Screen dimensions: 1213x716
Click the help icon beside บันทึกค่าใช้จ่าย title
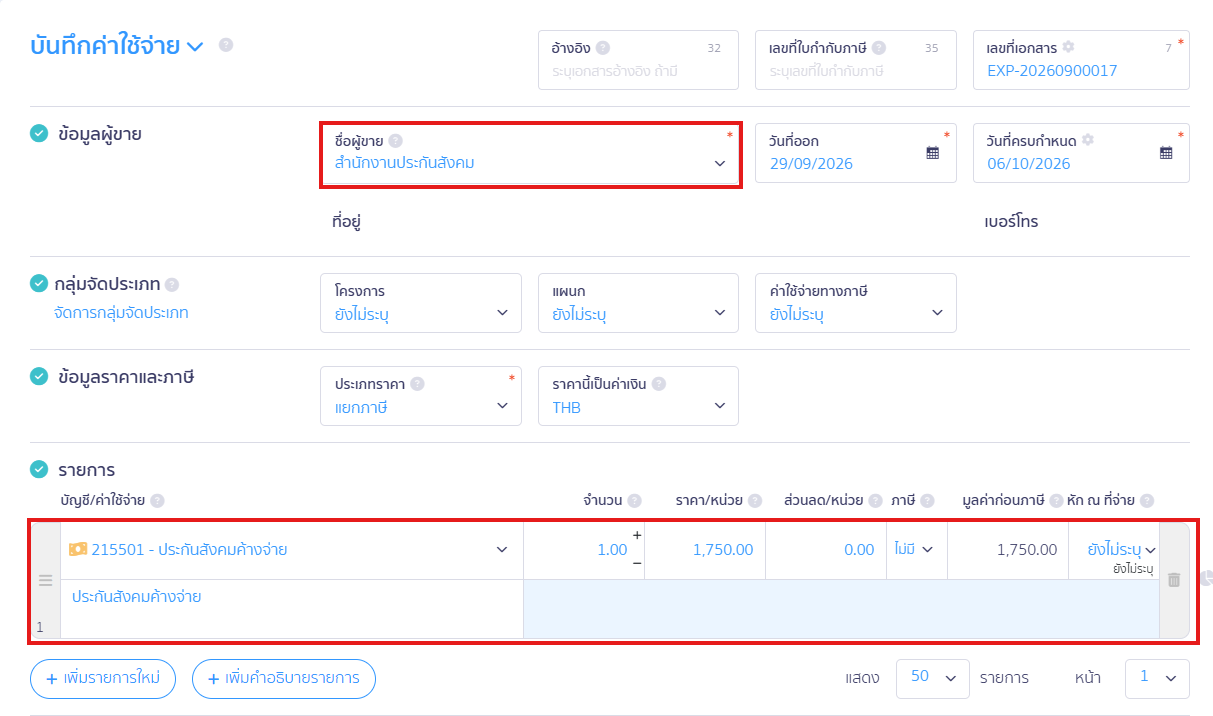tap(226, 45)
